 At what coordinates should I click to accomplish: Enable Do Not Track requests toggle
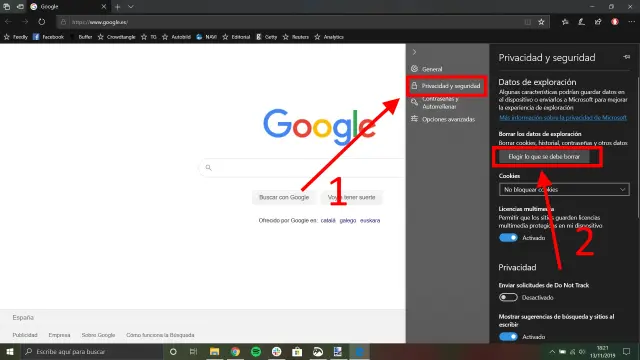coord(508,297)
